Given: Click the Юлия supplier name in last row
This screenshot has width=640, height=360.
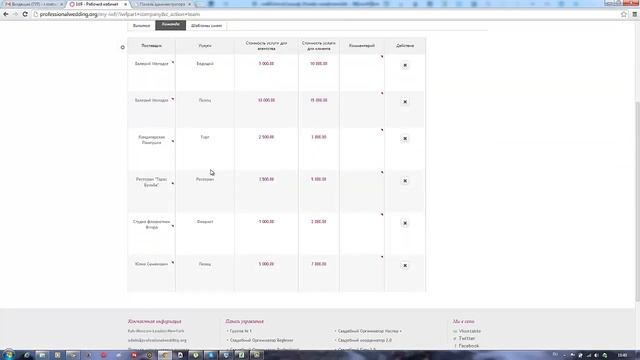Looking at the screenshot, I should pyautogui.click(x=151, y=264).
